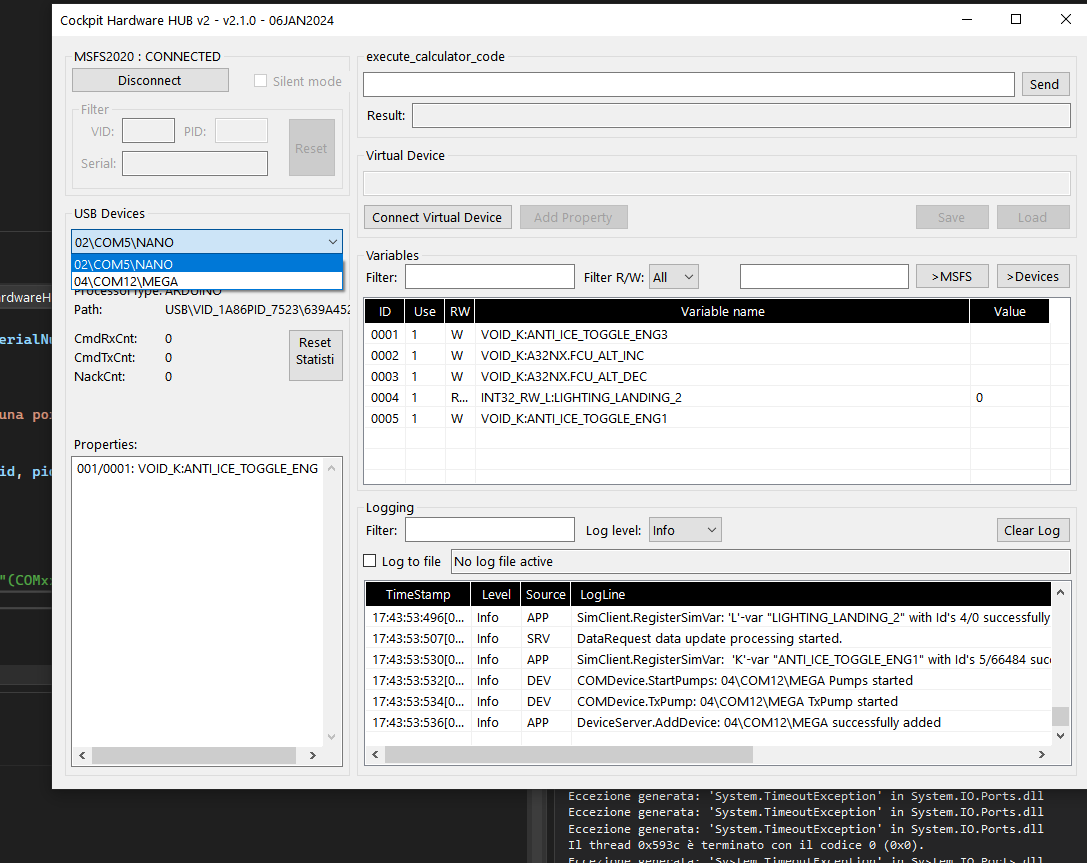Screen dimensions: 1087x863
Task: Clear the log with Clear Log button
Action: tap(1032, 529)
